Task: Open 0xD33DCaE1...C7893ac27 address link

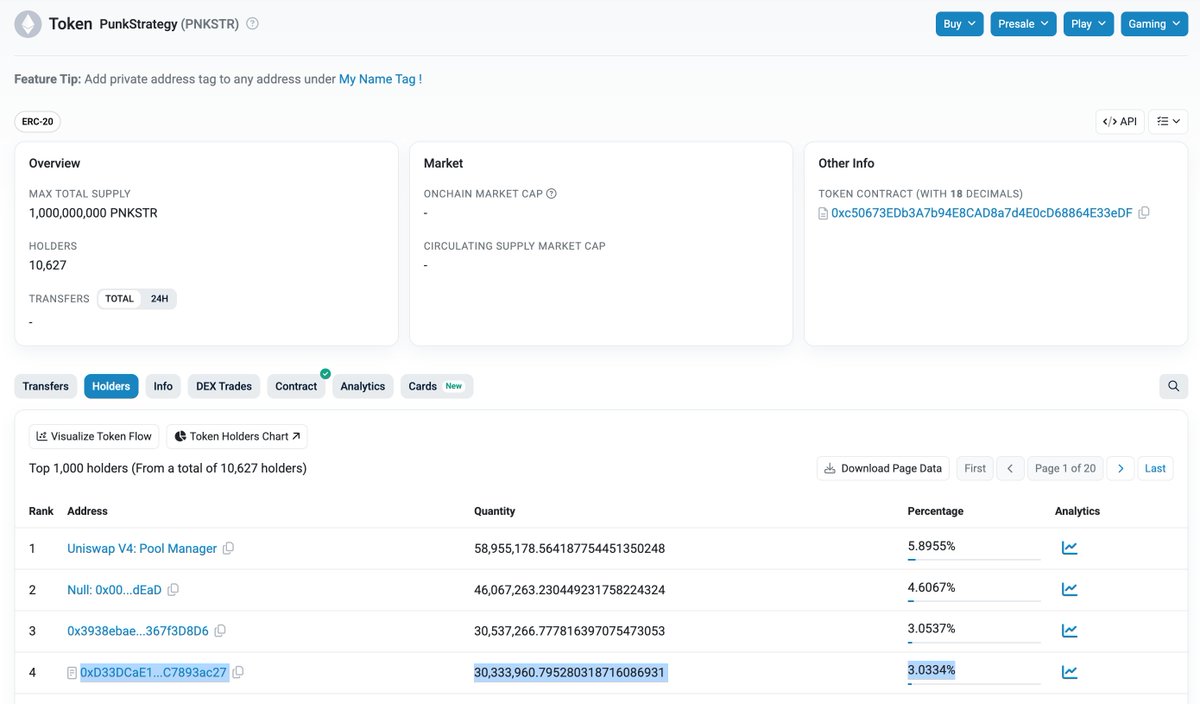Action: click(154, 672)
